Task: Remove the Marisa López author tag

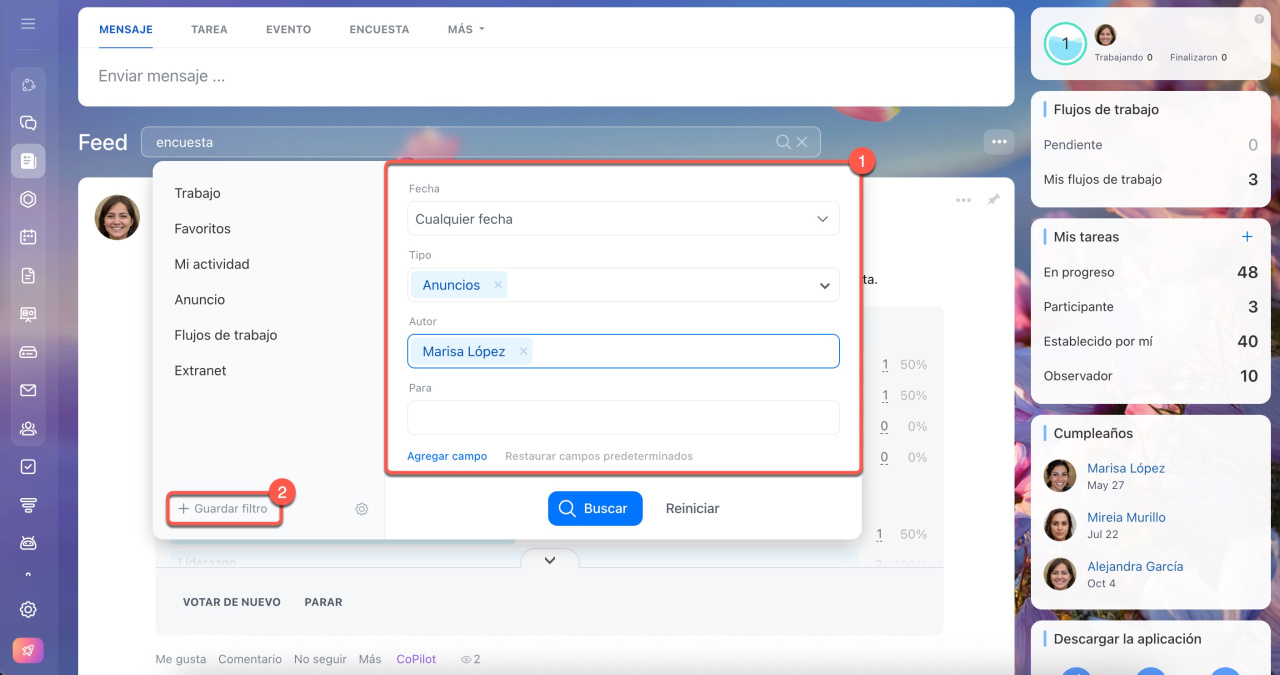Action: coord(523,352)
